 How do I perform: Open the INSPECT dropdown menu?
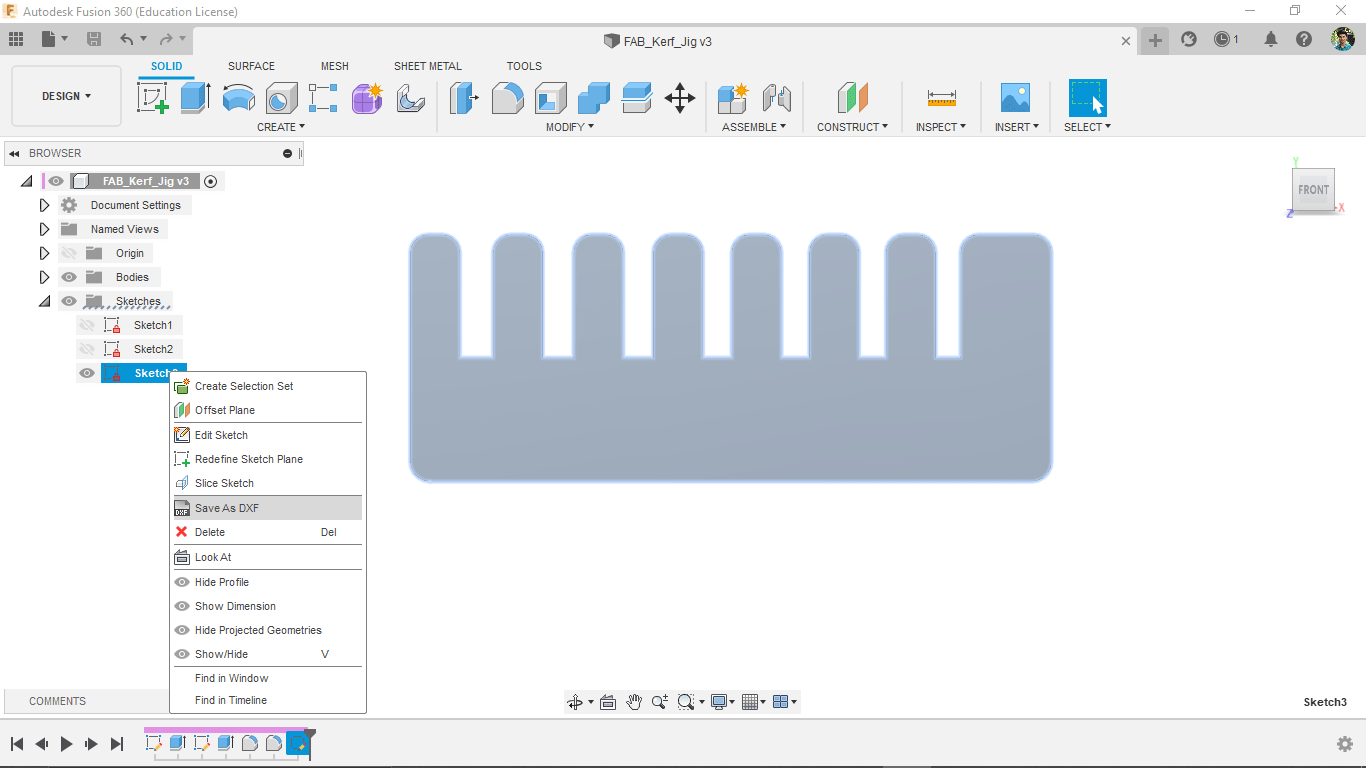pos(941,127)
